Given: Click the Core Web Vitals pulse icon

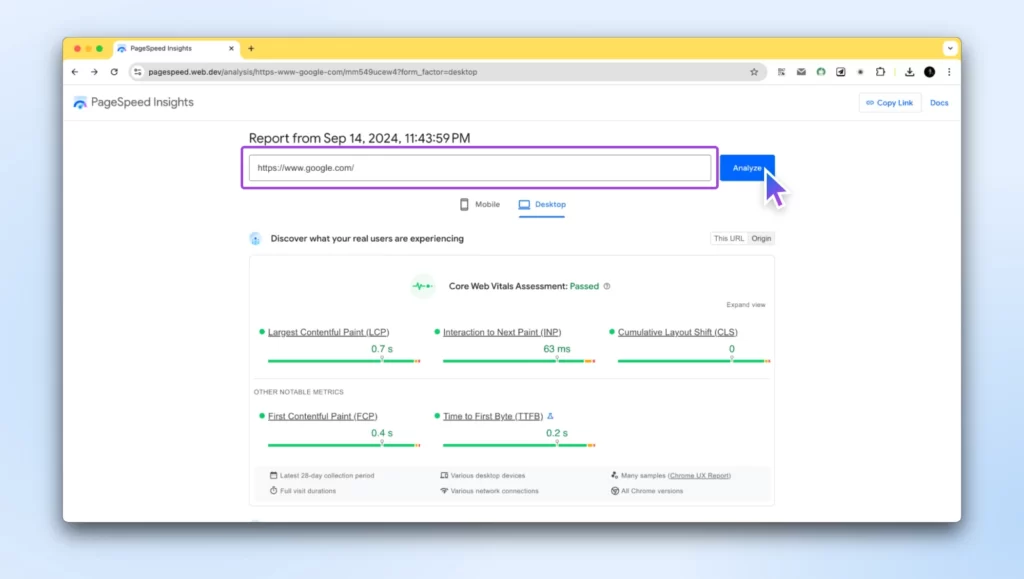Looking at the screenshot, I should click(x=423, y=286).
